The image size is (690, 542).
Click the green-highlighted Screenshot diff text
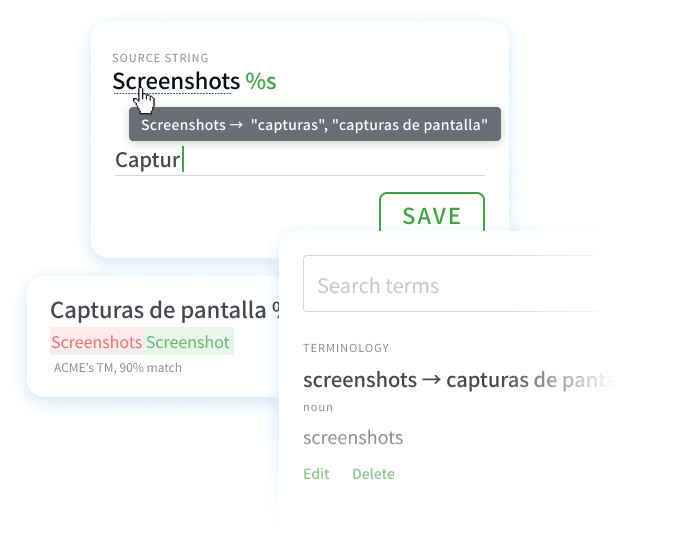point(188,342)
